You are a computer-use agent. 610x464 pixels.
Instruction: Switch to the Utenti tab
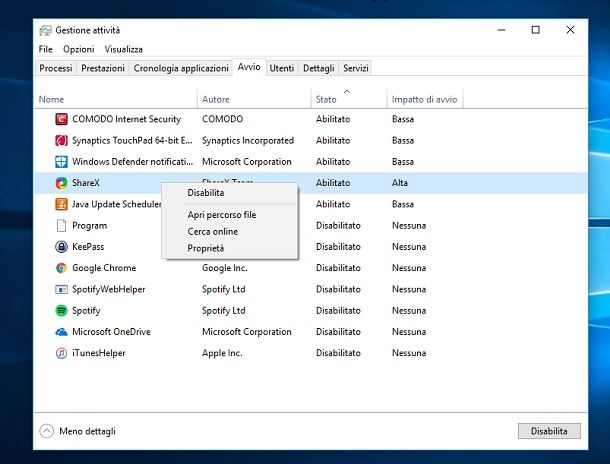tap(282, 68)
